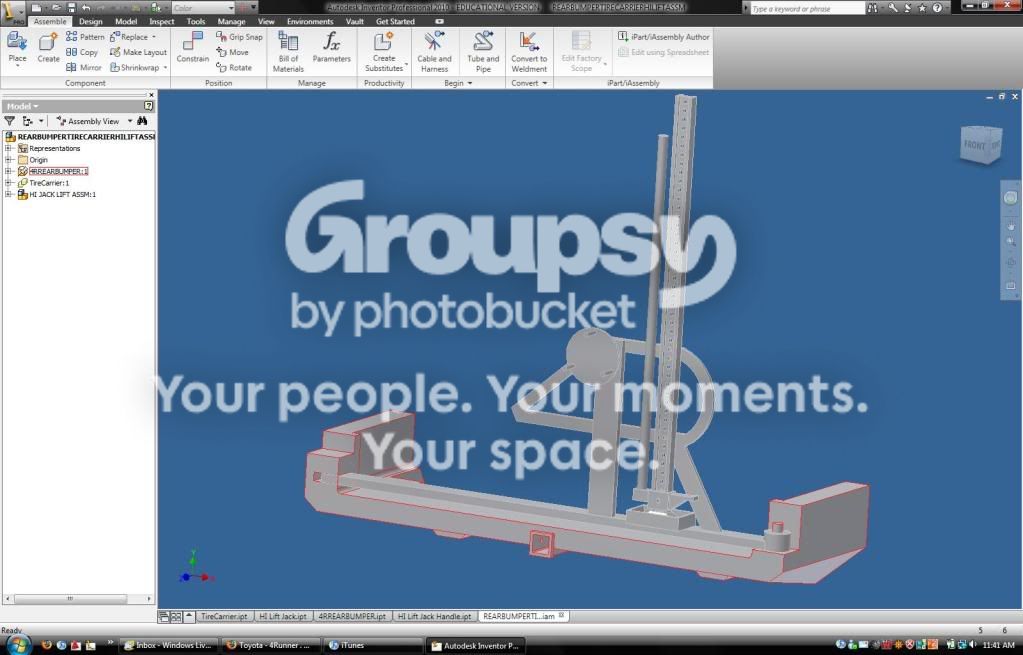Click the browser horizontal scrollbar
The image size is (1023, 655).
(78, 598)
